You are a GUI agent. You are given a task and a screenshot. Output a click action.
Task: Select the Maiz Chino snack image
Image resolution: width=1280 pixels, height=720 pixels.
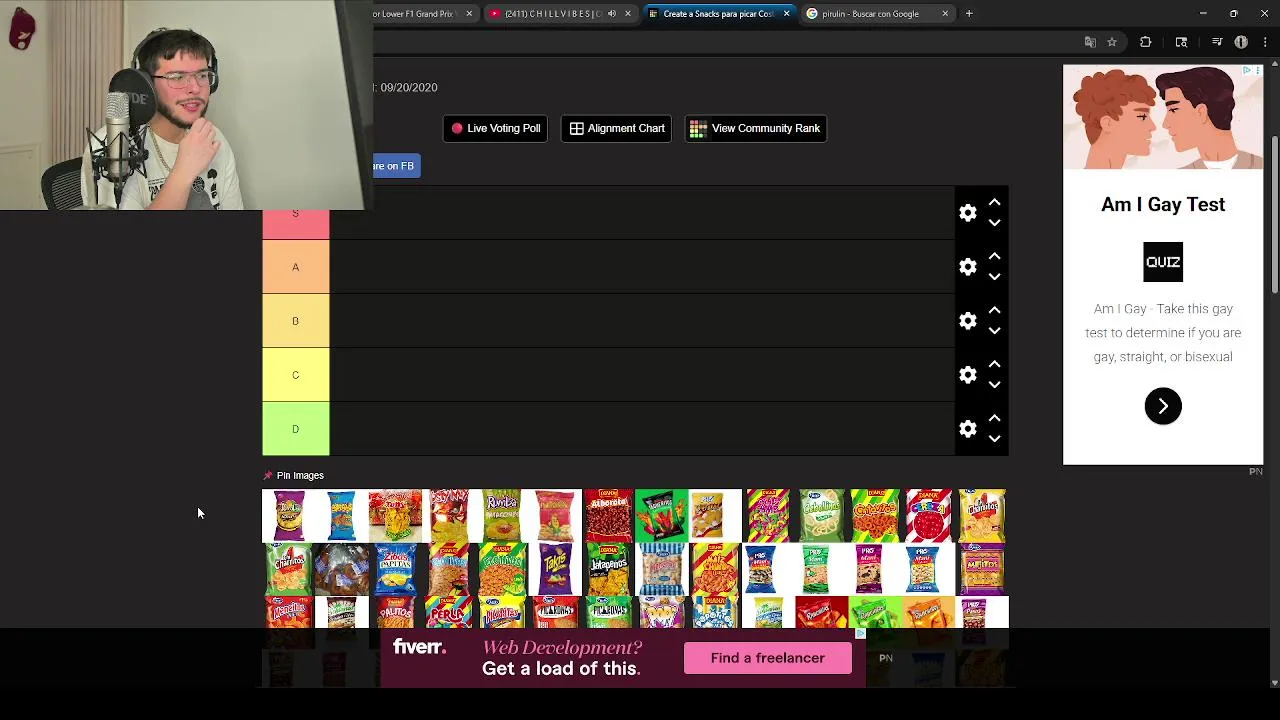(715, 569)
